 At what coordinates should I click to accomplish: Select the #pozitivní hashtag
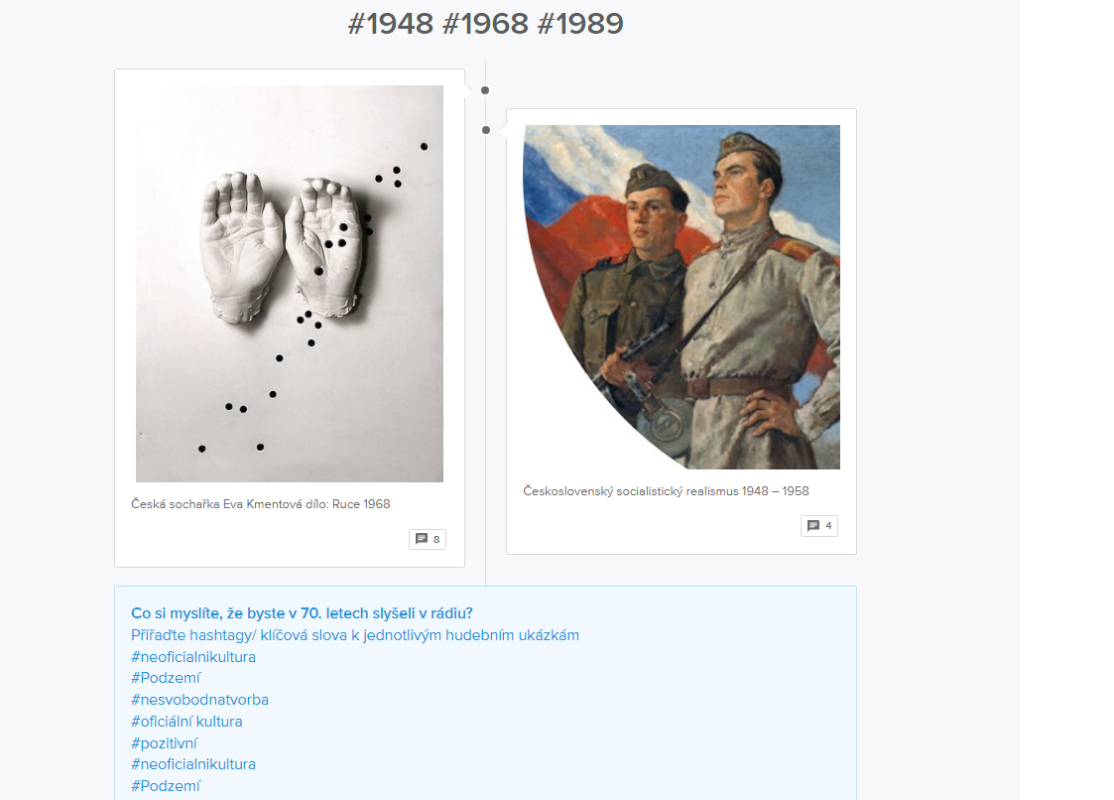(x=164, y=743)
